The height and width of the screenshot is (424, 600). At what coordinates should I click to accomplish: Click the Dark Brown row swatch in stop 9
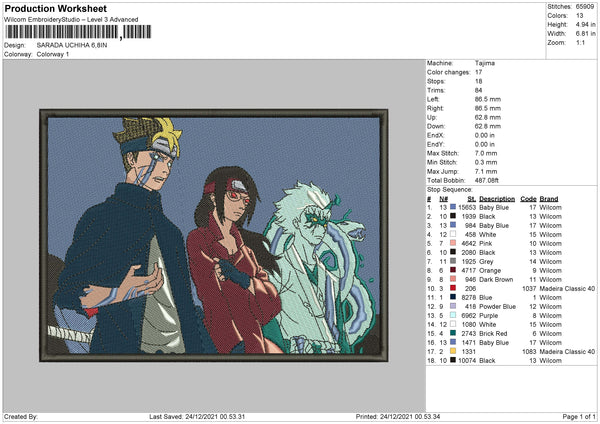click(x=453, y=279)
